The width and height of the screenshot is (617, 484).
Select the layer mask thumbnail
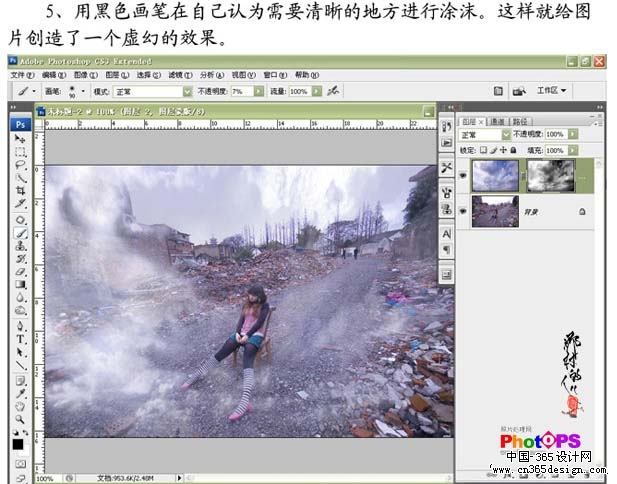pyautogui.click(x=551, y=175)
